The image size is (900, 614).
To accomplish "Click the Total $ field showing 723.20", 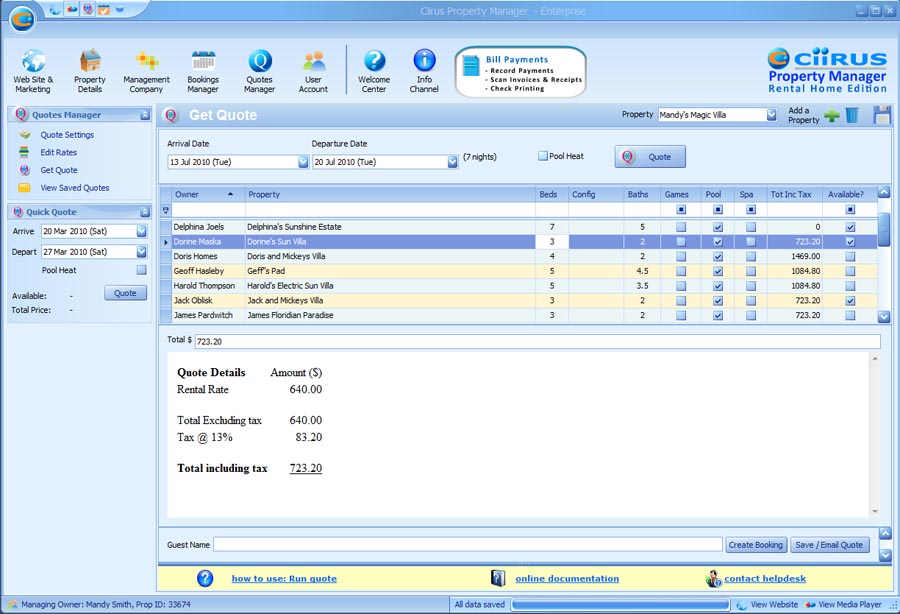I will click(537, 341).
